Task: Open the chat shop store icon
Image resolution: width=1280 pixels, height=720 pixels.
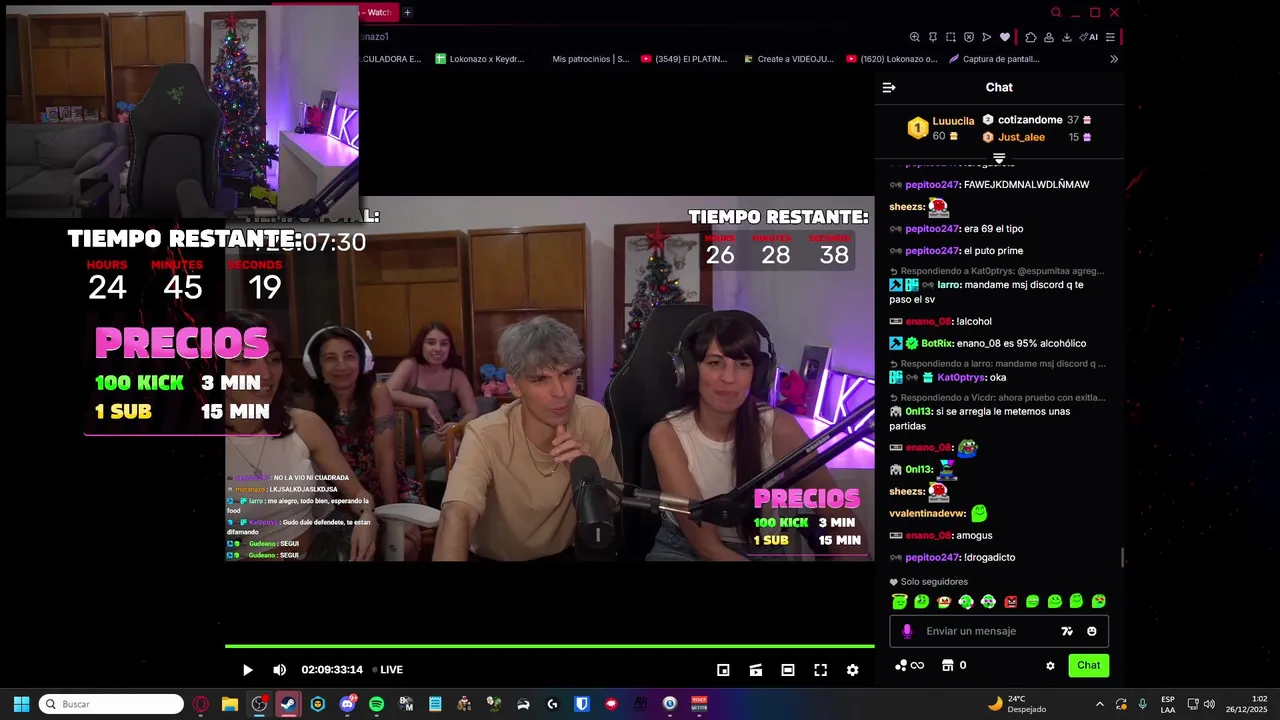Action: (x=947, y=665)
